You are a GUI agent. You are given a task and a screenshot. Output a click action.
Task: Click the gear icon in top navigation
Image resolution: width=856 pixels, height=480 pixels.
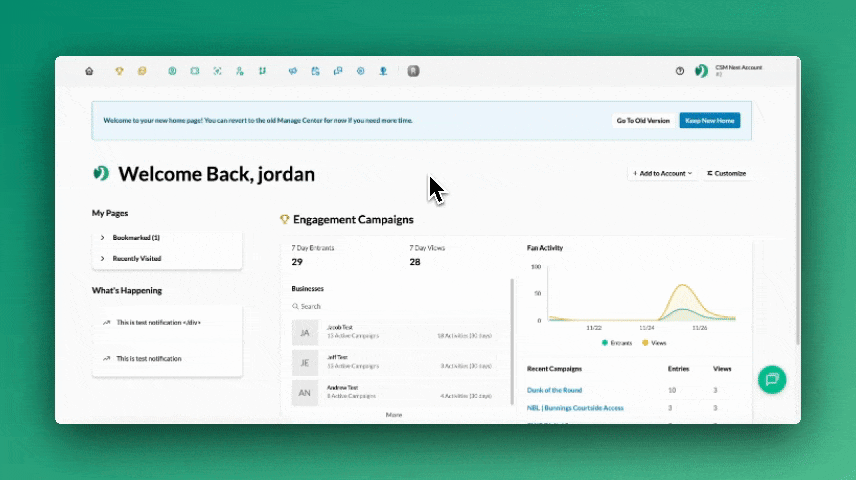click(x=360, y=71)
